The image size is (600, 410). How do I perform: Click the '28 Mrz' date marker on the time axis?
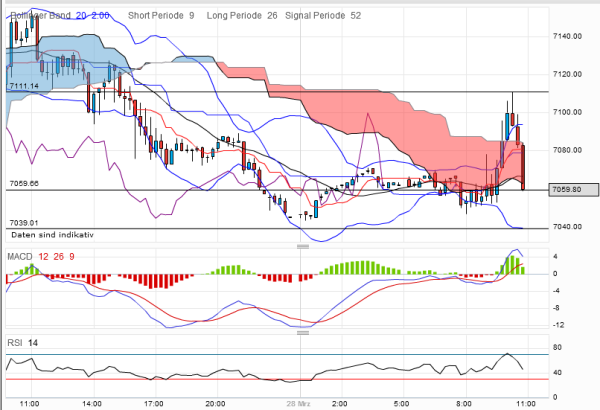click(298, 404)
